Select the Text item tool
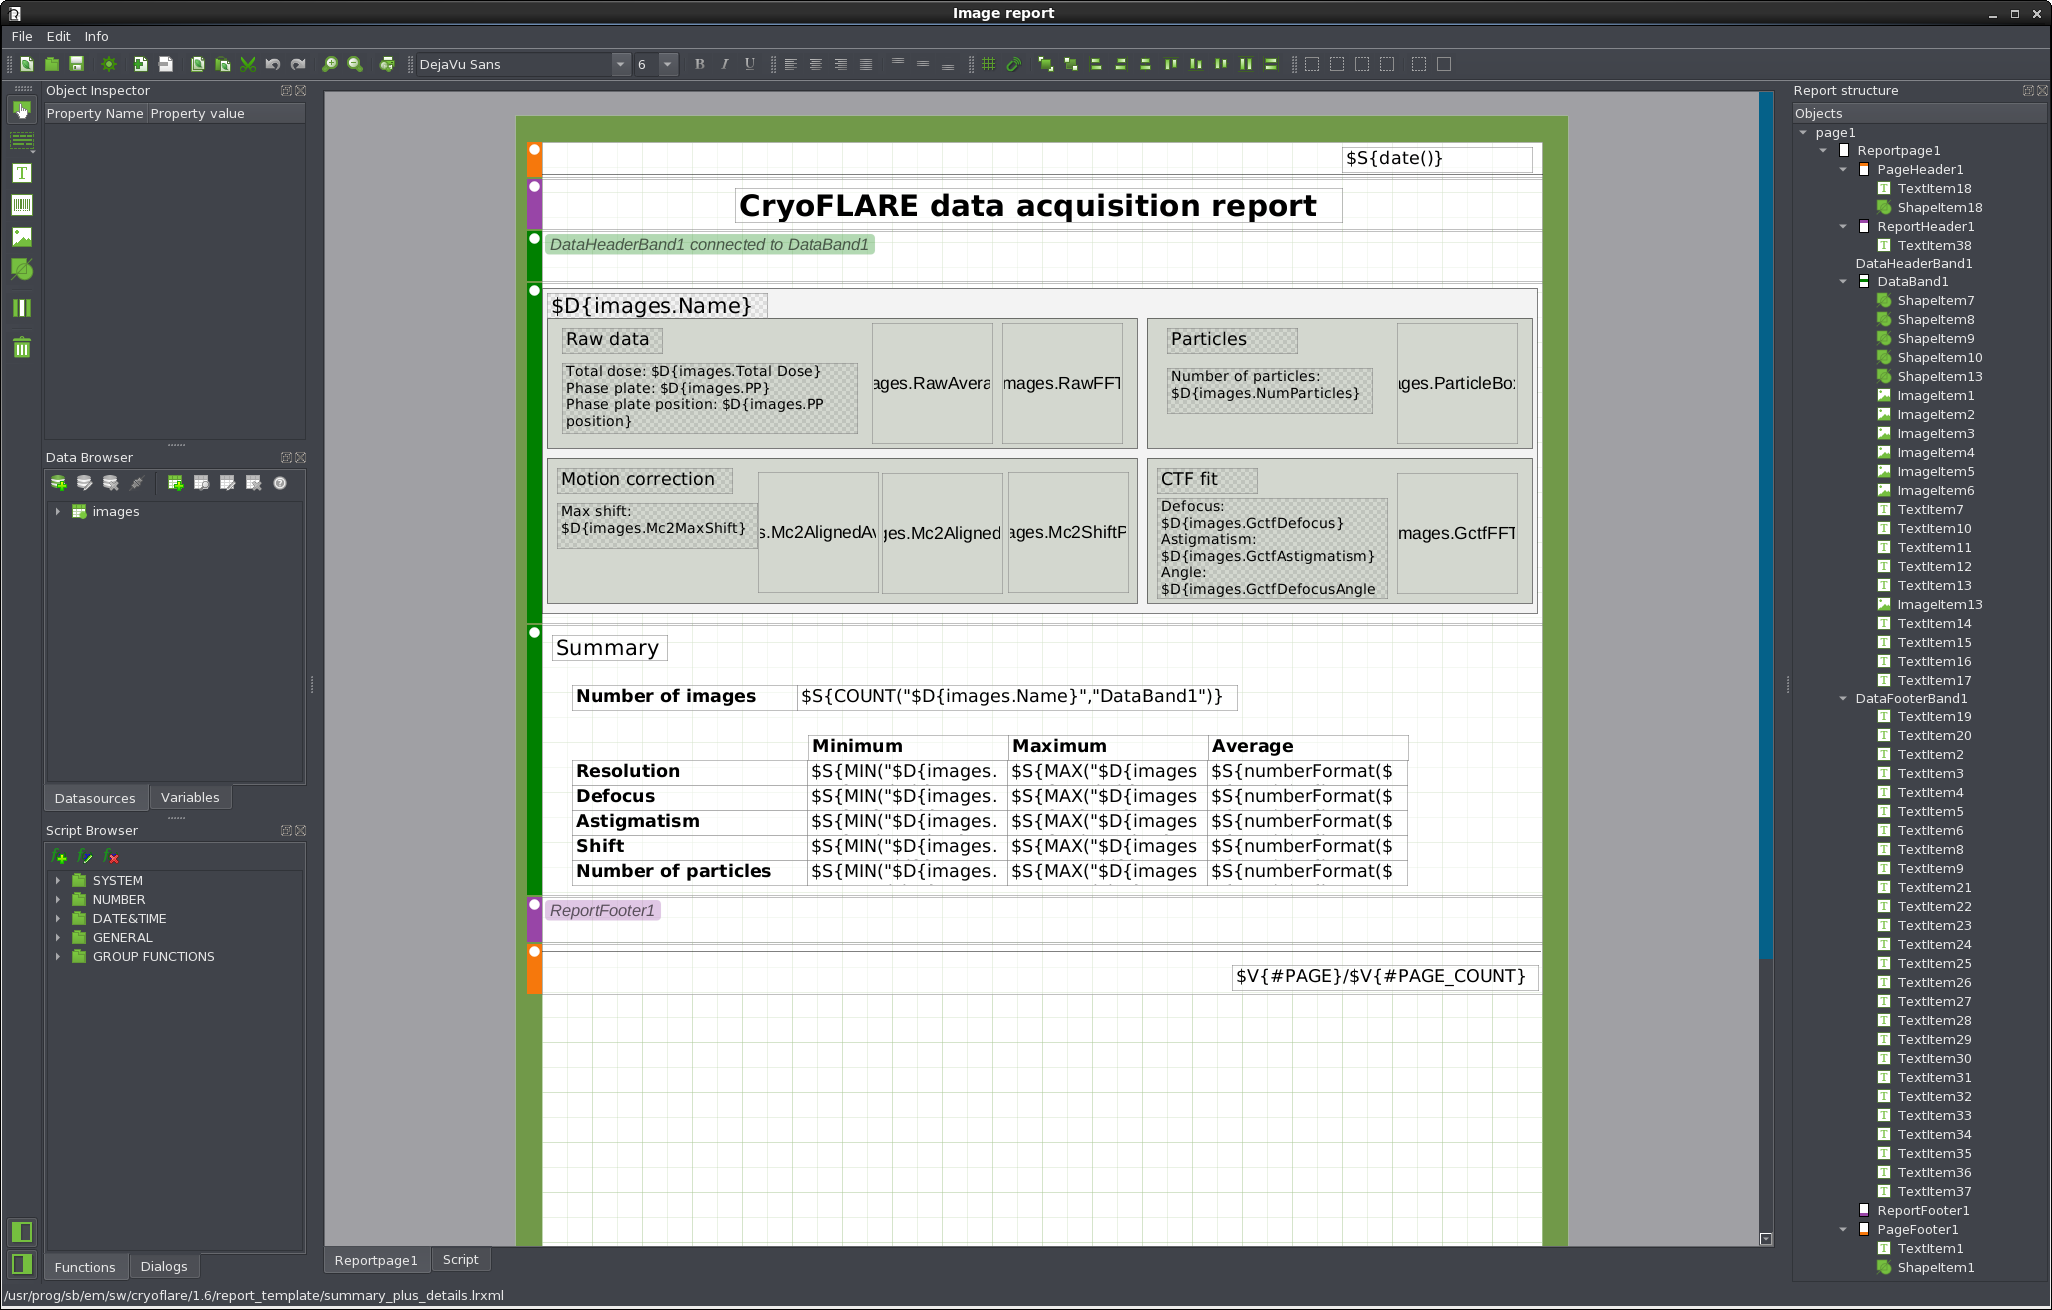Image resolution: width=2052 pixels, height=1310 pixels. point(22,173)
